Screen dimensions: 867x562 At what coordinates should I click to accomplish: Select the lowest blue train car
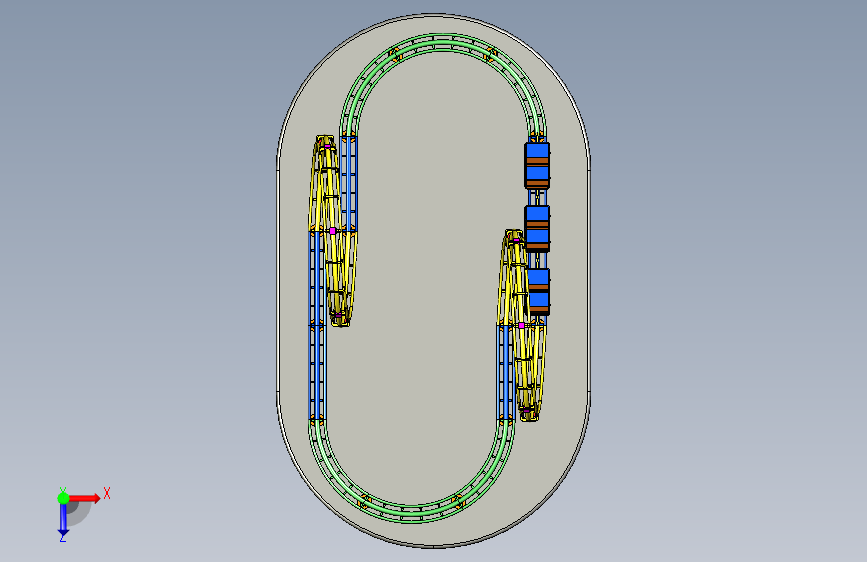point(539,292)
